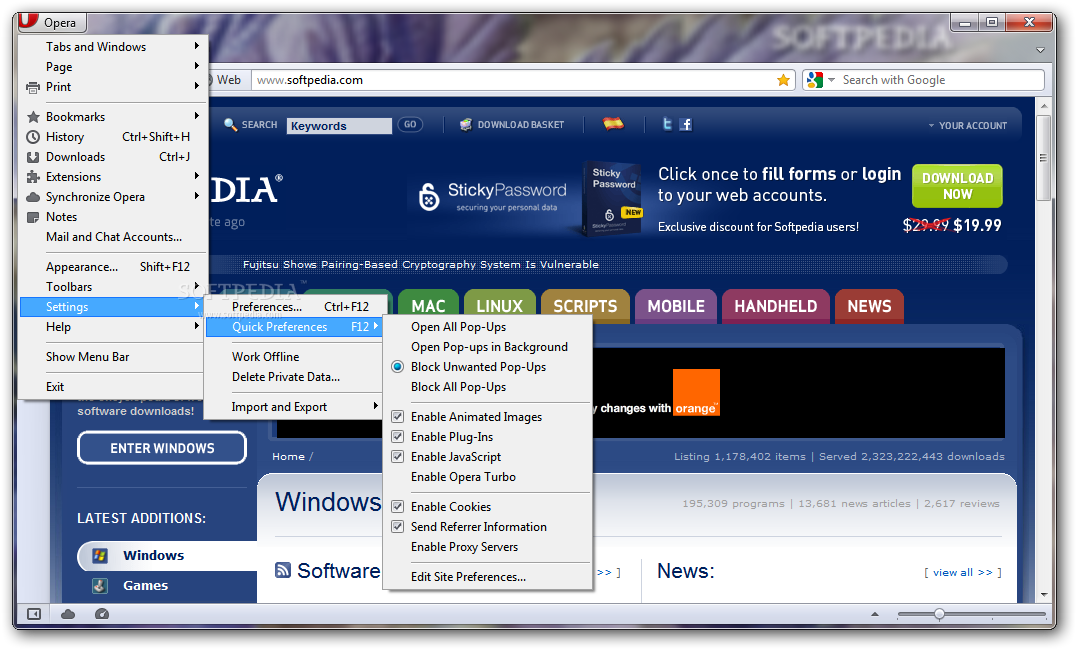Select Open All Pop-Ups option
The image size is (1077, 650).
click(x=459, y=327)
